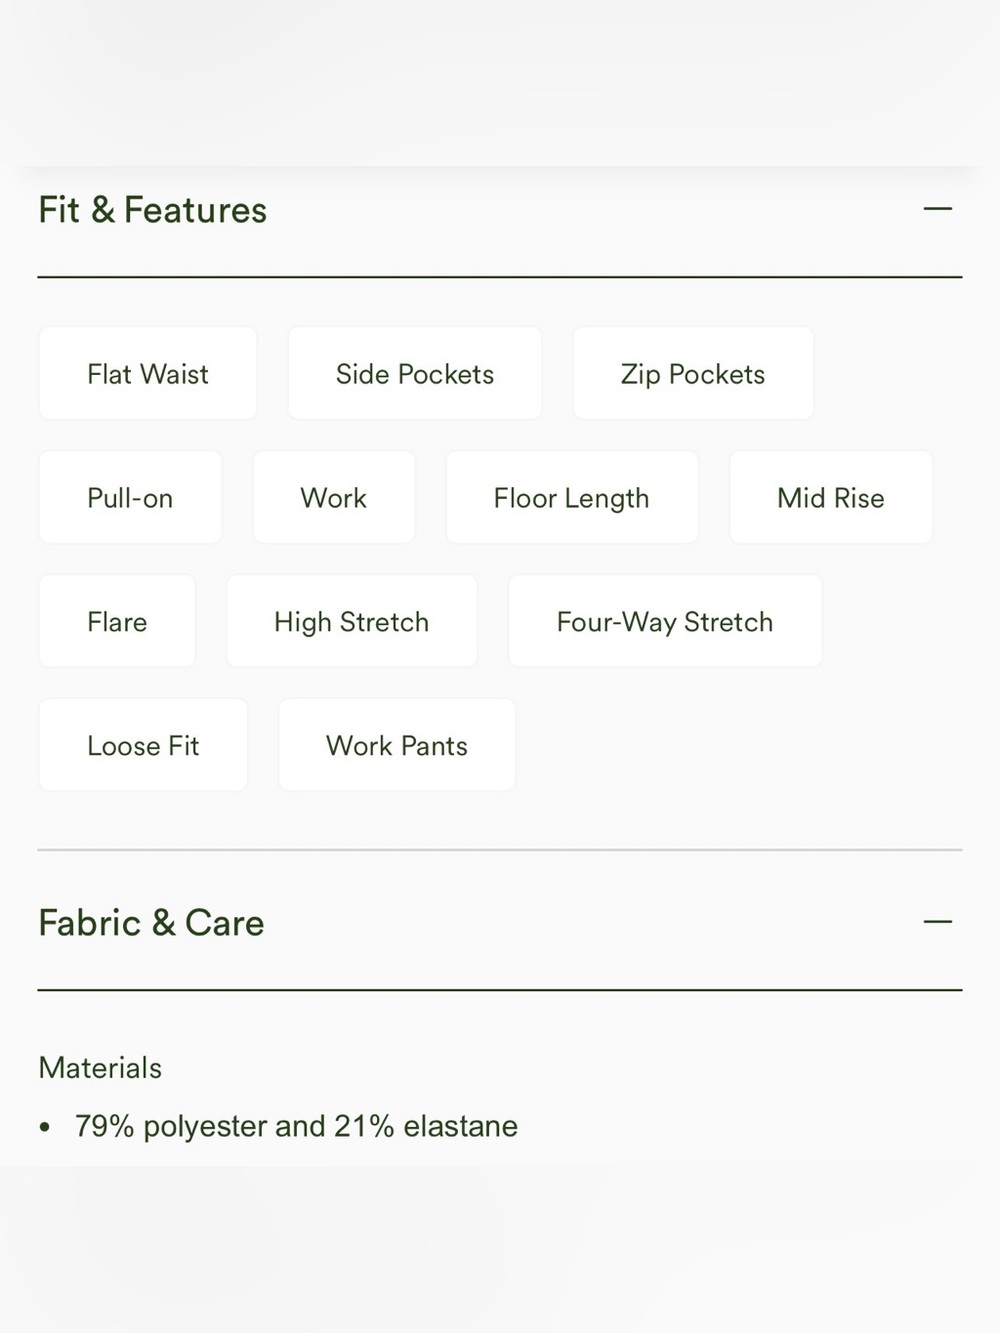Collapse the Fit & Features section
The image size is (1000, 1333).
click(x=937, y=209)
